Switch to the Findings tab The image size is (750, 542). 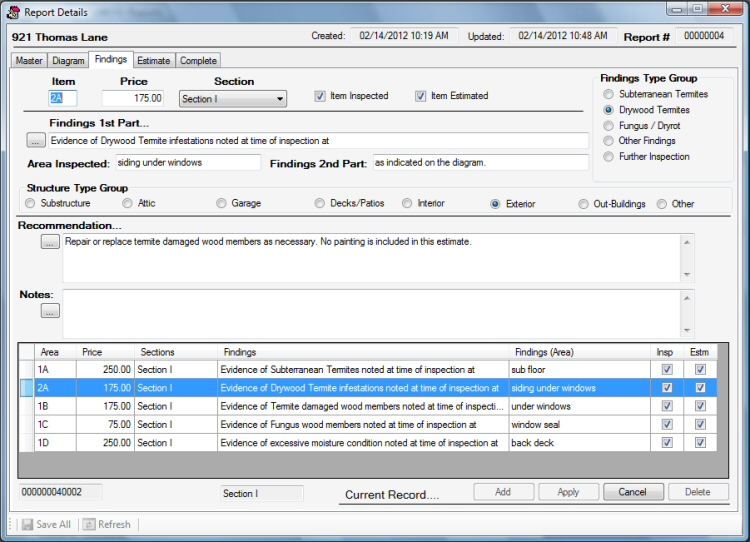coord(111,59)
